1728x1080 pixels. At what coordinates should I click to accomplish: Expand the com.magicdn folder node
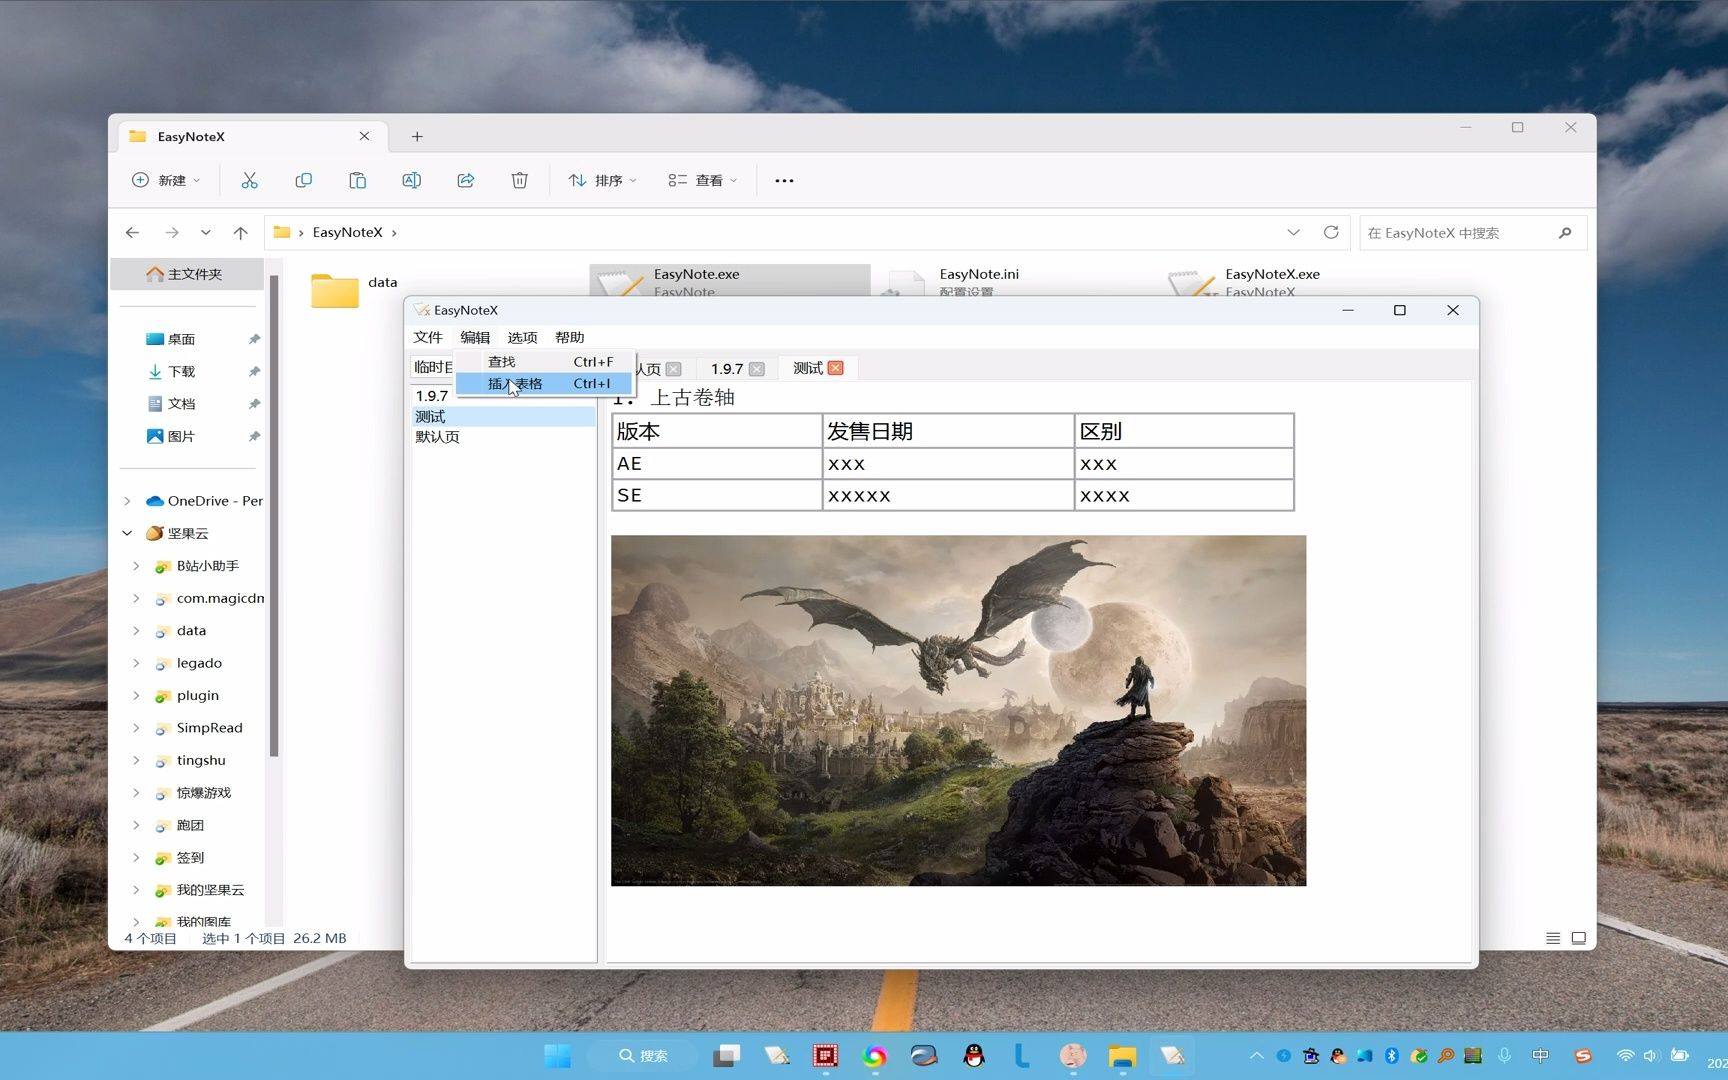136,598
